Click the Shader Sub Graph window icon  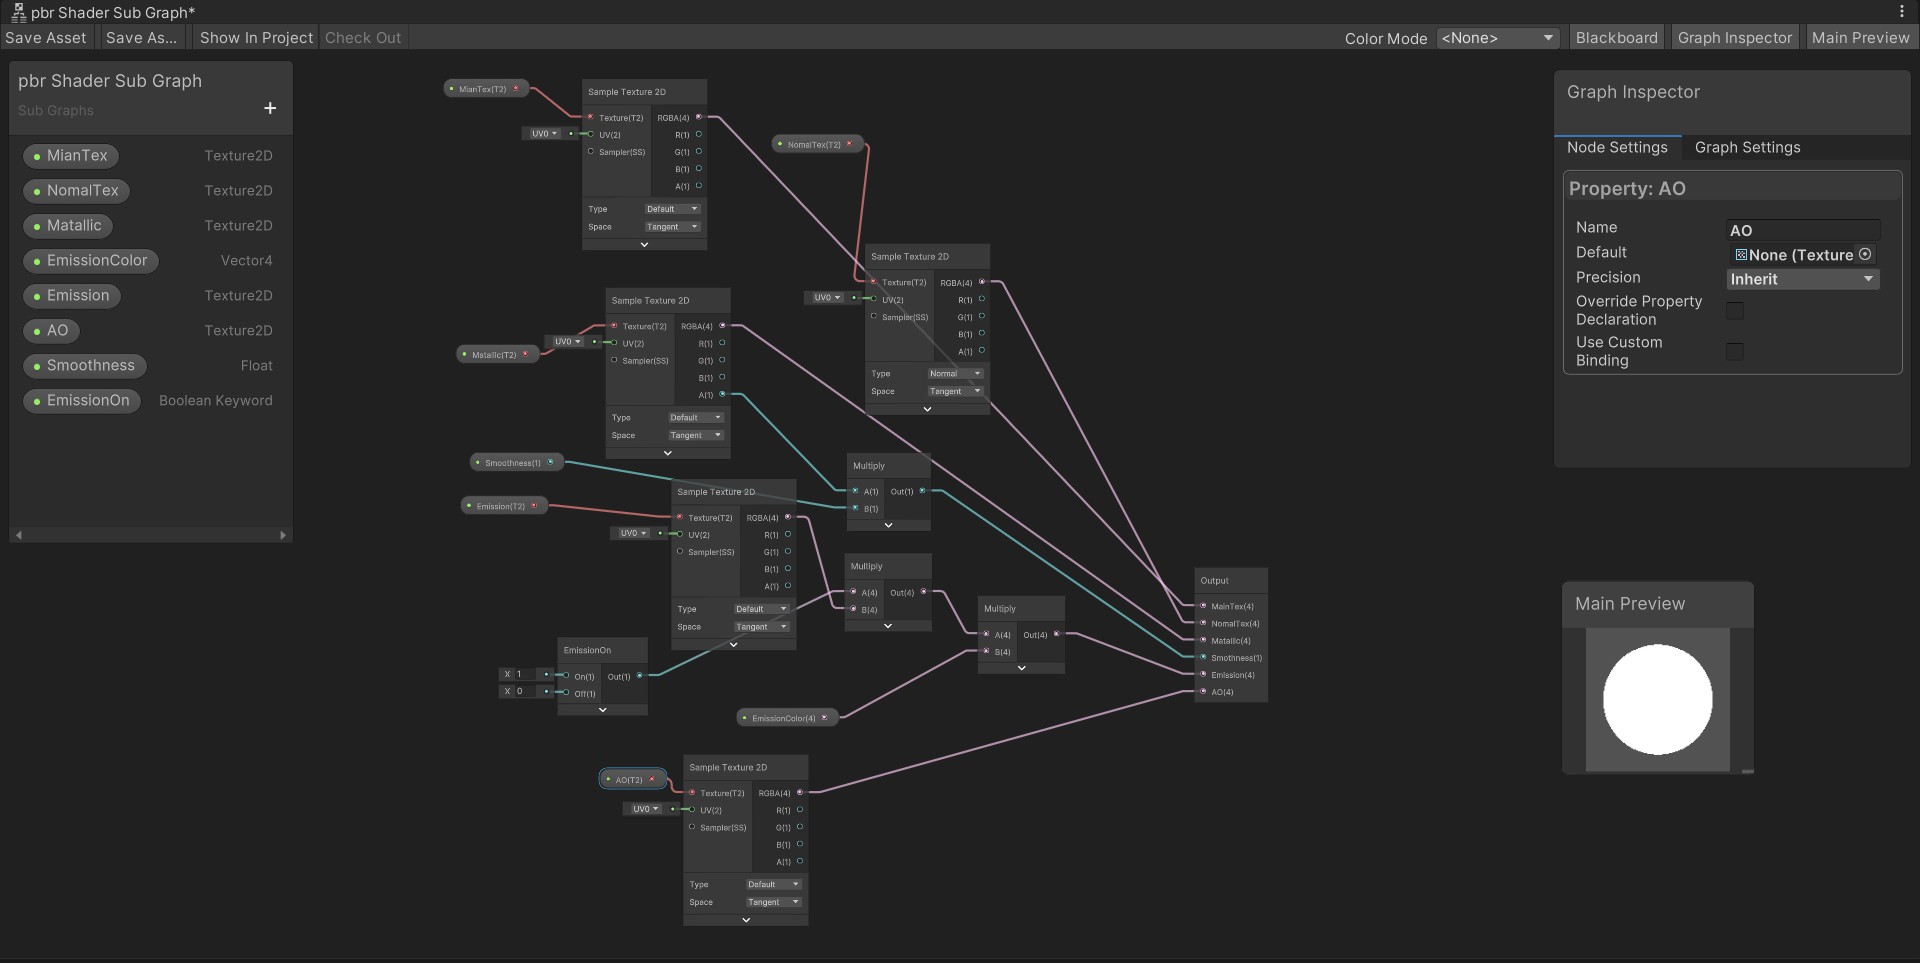pos(18,12)
